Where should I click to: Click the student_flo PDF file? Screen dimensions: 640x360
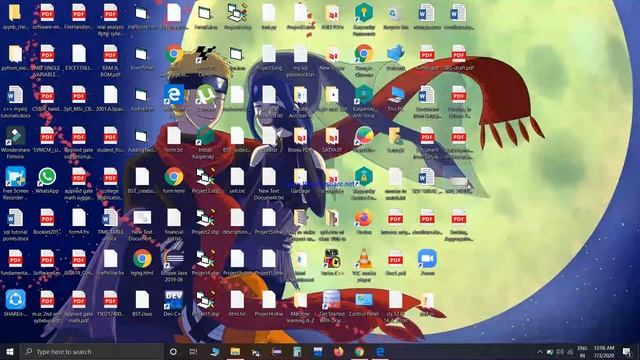[110, 140]
